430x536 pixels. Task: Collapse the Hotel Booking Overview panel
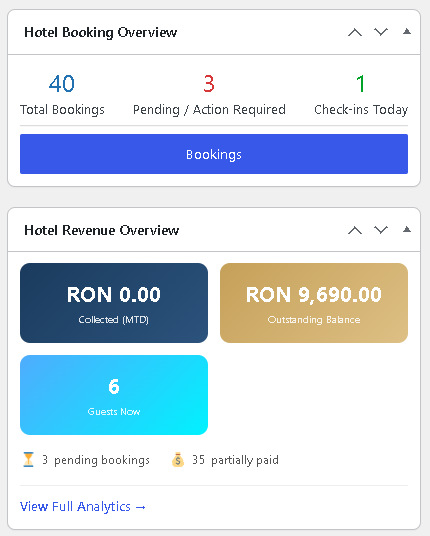pyautogui.click(x=406, y=32)
